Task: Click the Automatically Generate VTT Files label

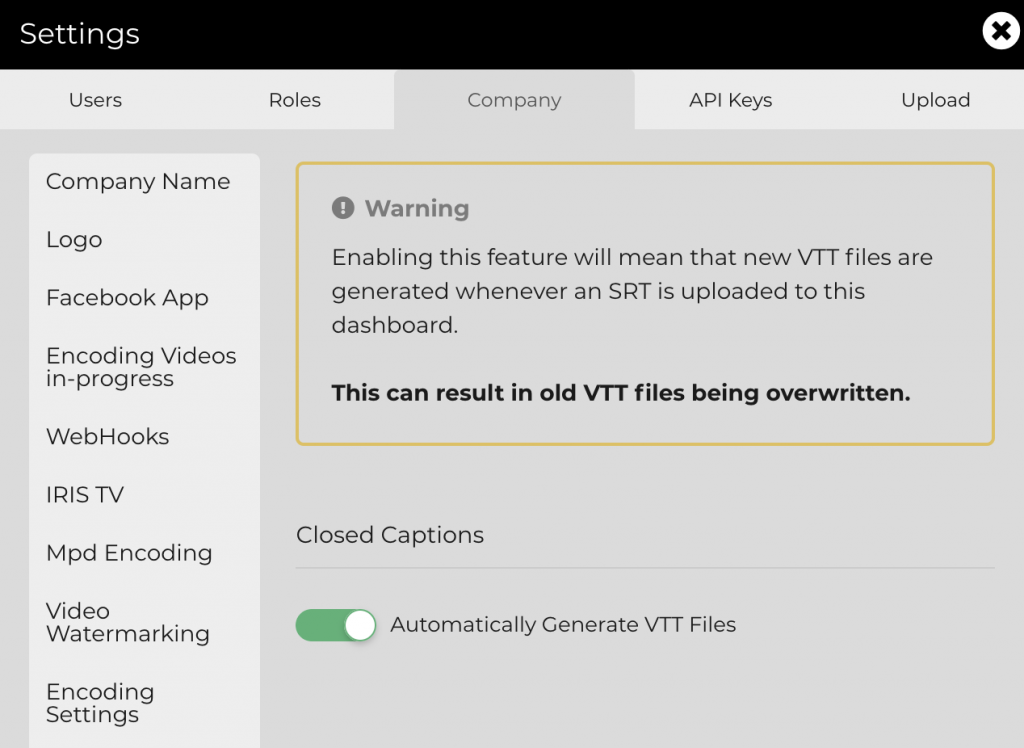Action: [x=563, y=625]
